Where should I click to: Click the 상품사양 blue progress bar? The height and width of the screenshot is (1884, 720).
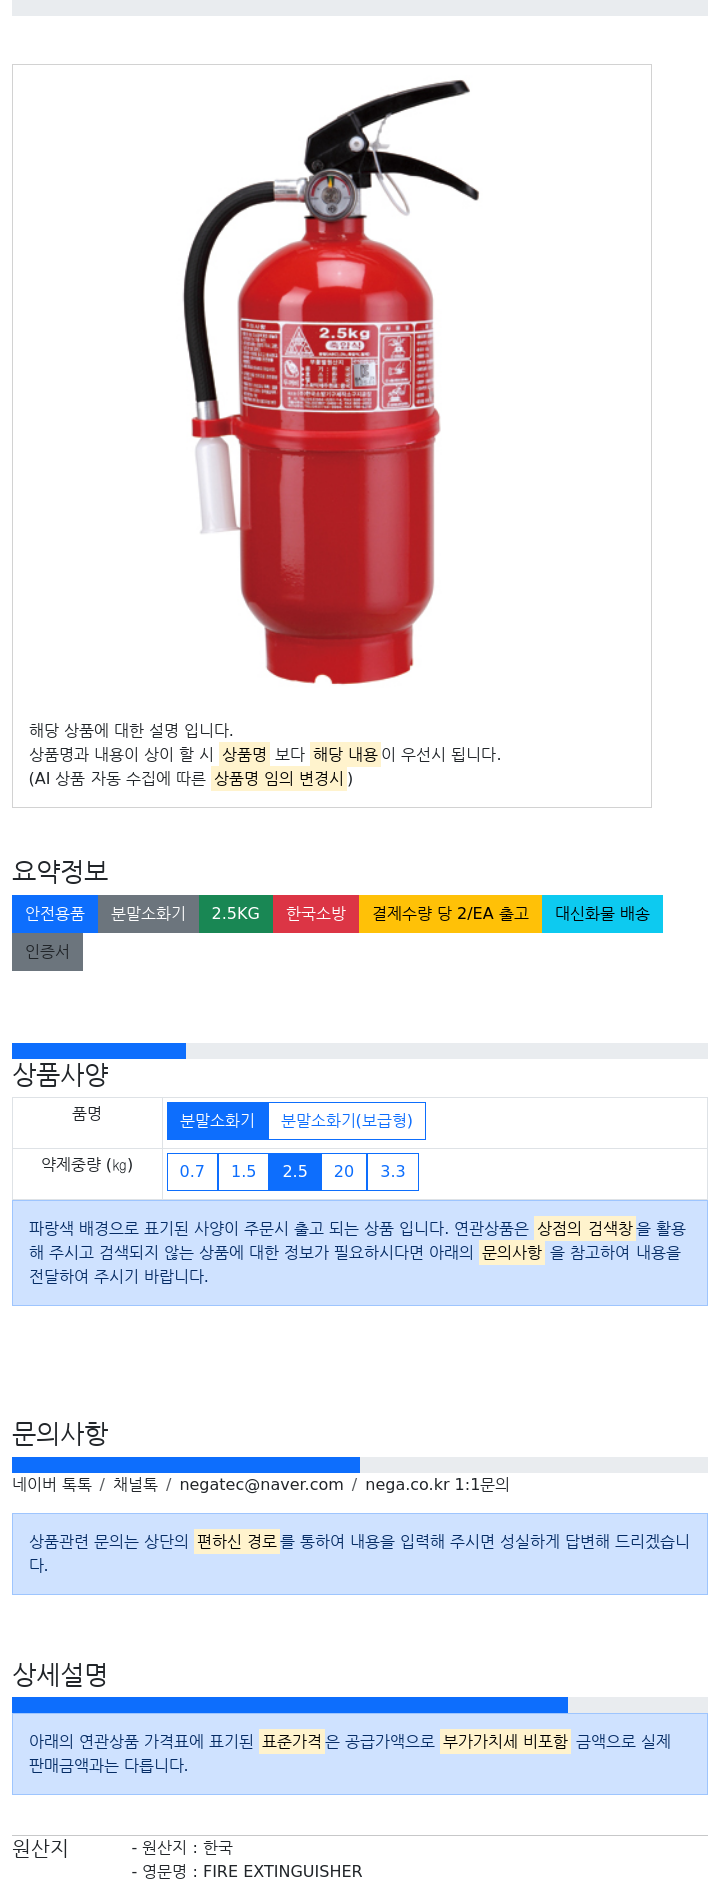coord(99,1051)
